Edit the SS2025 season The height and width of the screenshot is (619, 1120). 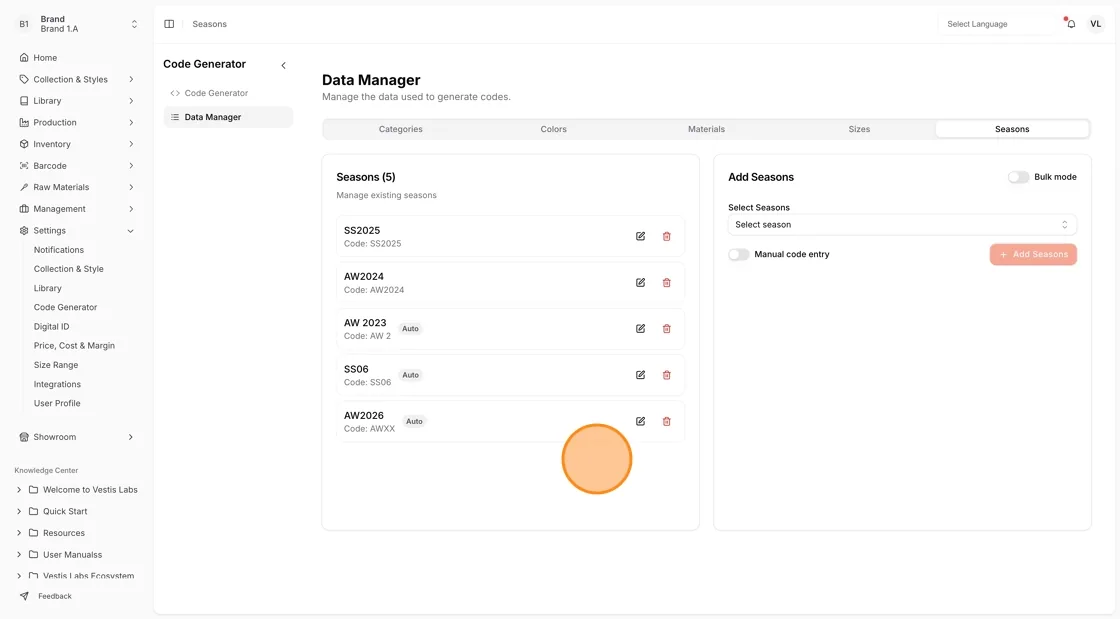[640, 236]
